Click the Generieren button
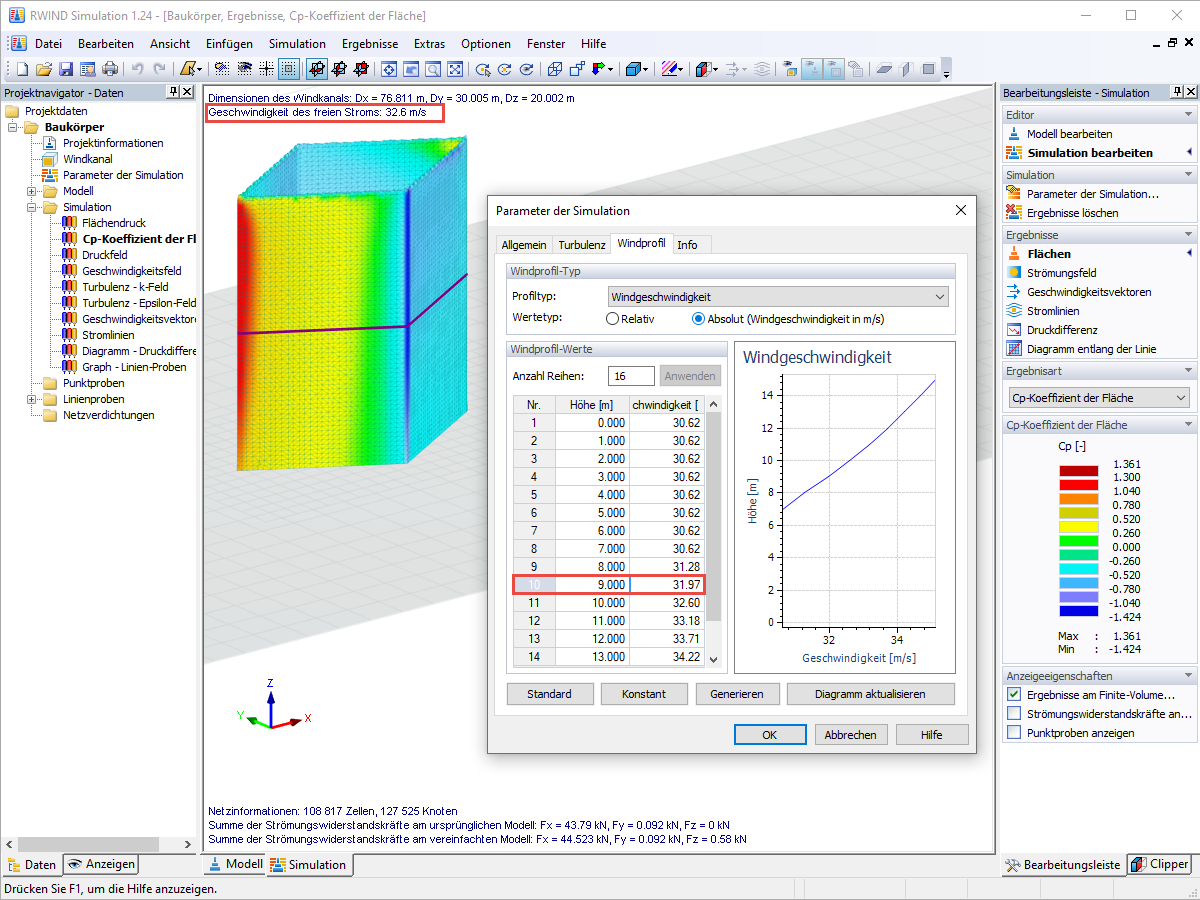This screenshot has height=900, width=1200. (737, 694)
